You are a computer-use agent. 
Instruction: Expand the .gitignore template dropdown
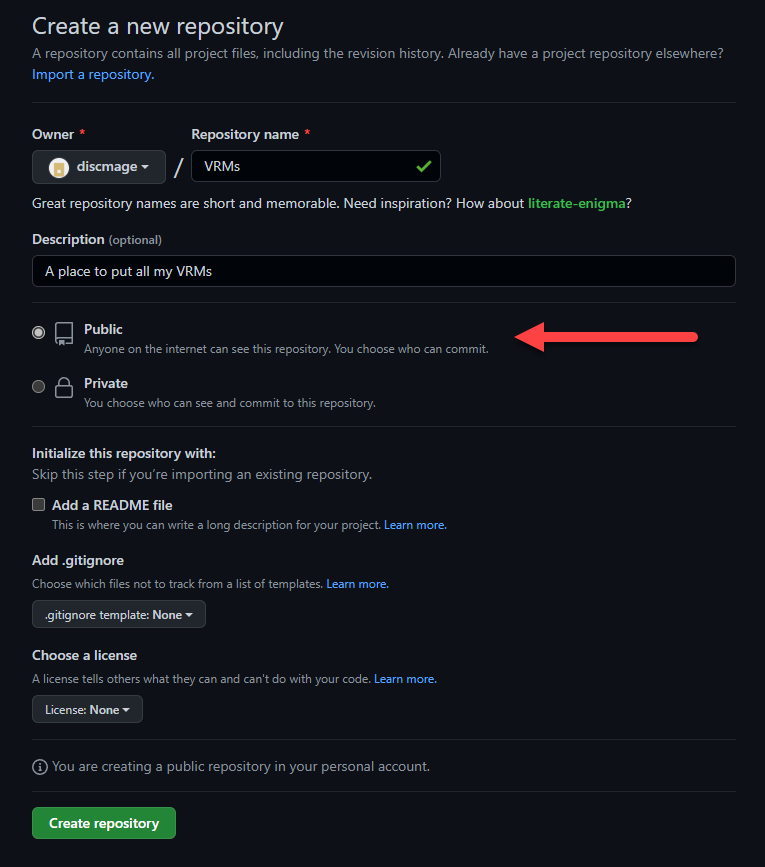click(x=119, y=614)
